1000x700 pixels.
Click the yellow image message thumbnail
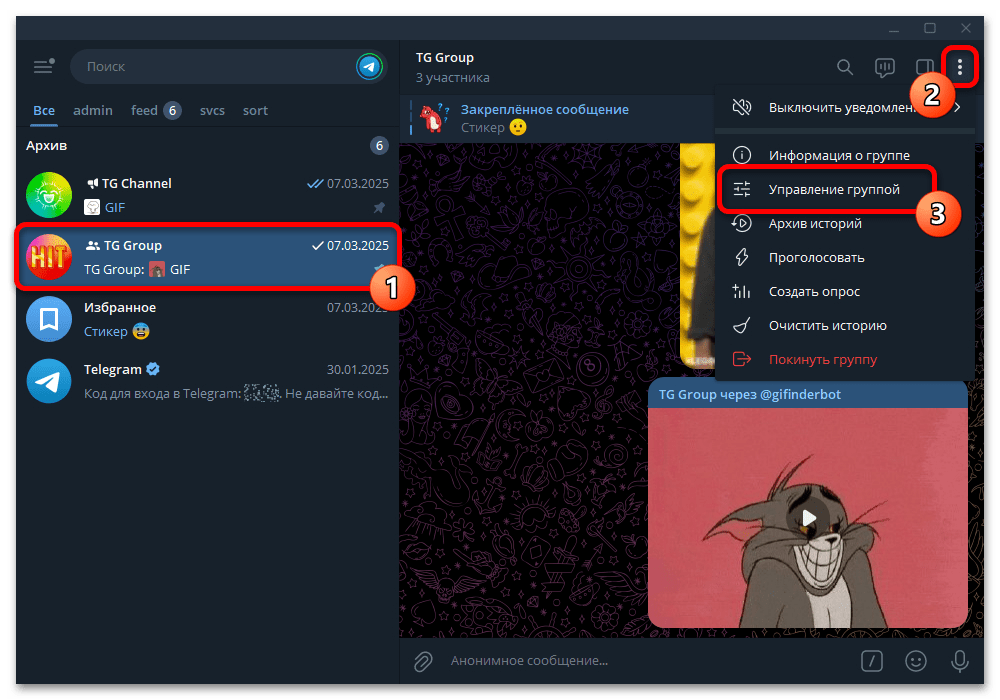697,255
